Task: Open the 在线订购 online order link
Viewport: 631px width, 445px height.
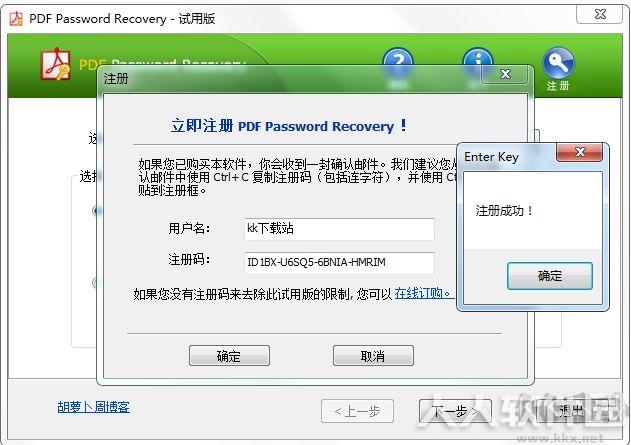Action: tap(422, 293)
